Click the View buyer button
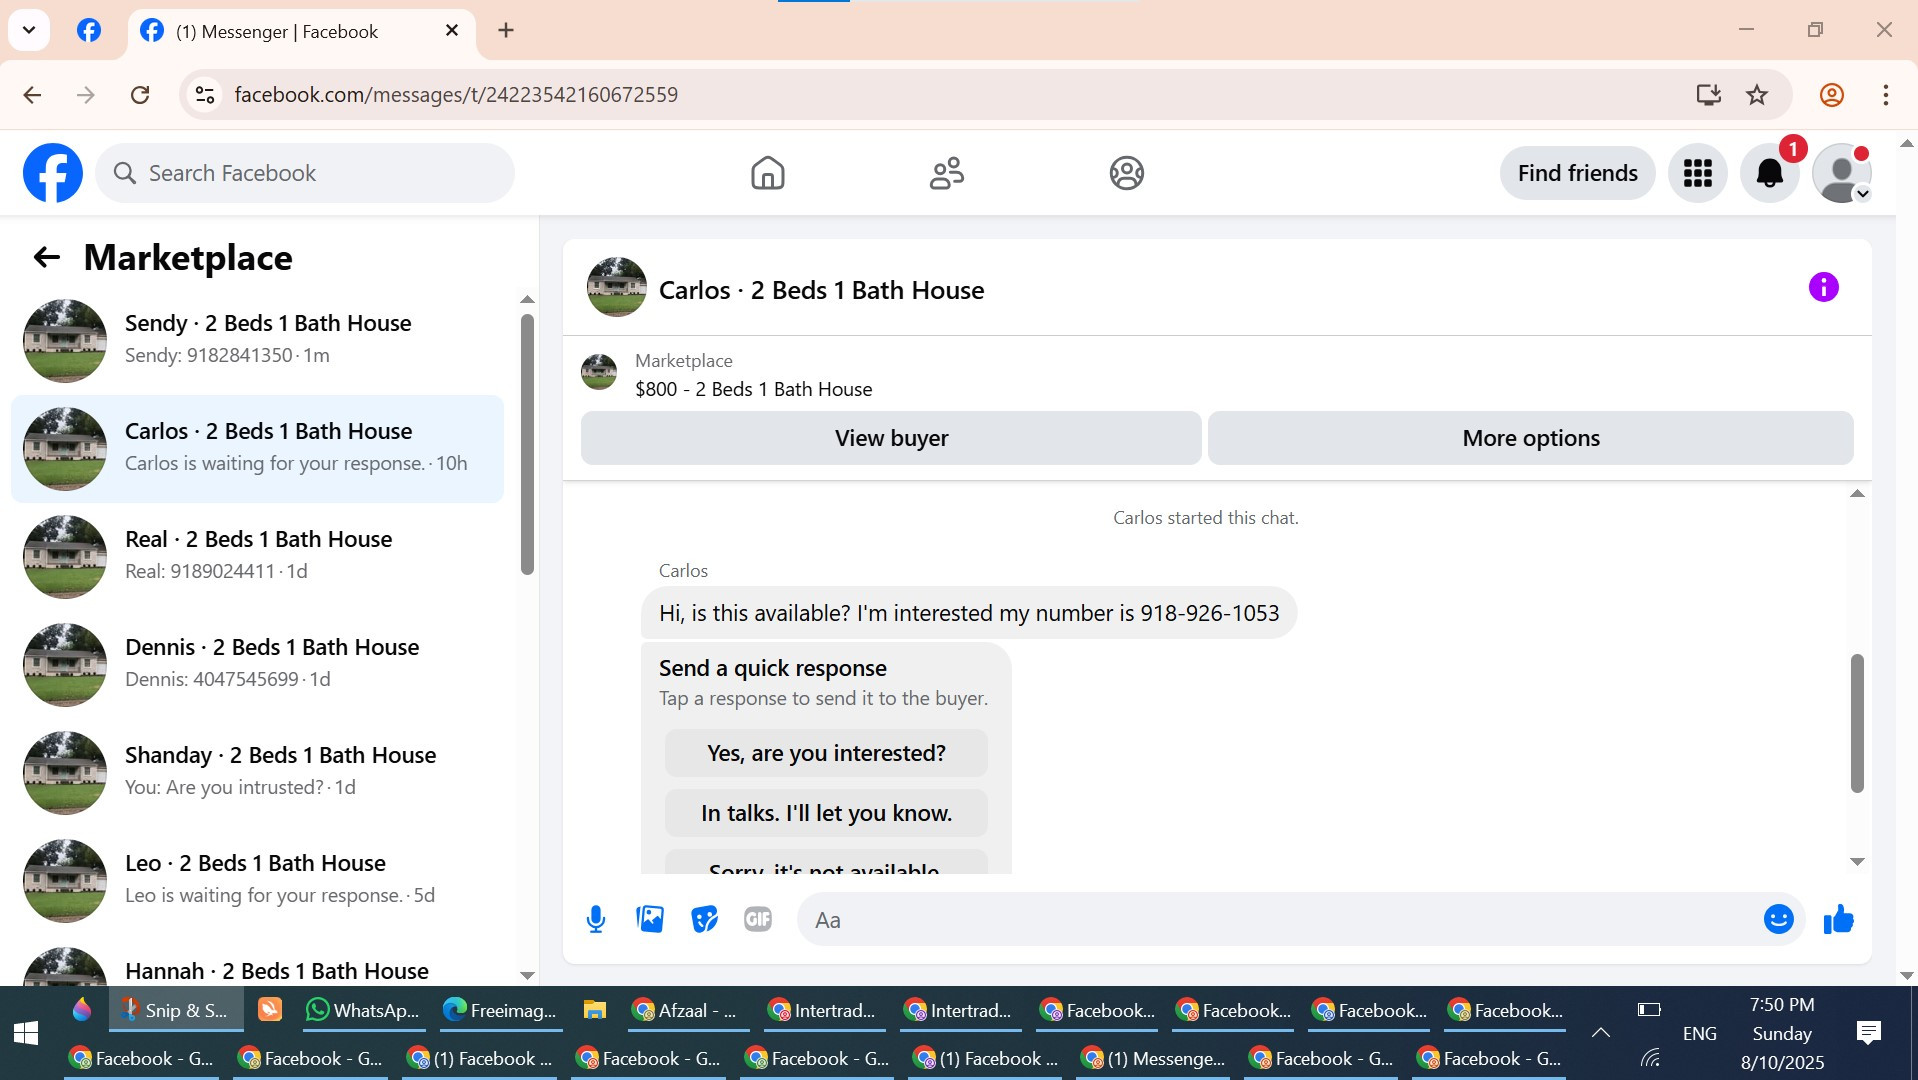Image resolution: width=1918 pixels, height=1080 pixels. tap(891, 438)
